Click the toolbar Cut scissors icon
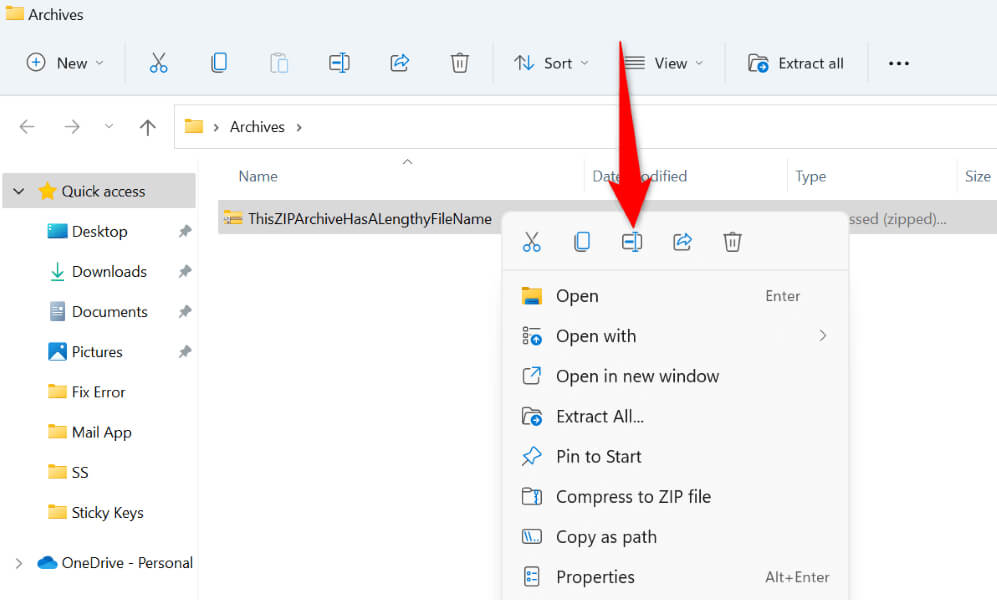997x600 pixels. (158, 63)
